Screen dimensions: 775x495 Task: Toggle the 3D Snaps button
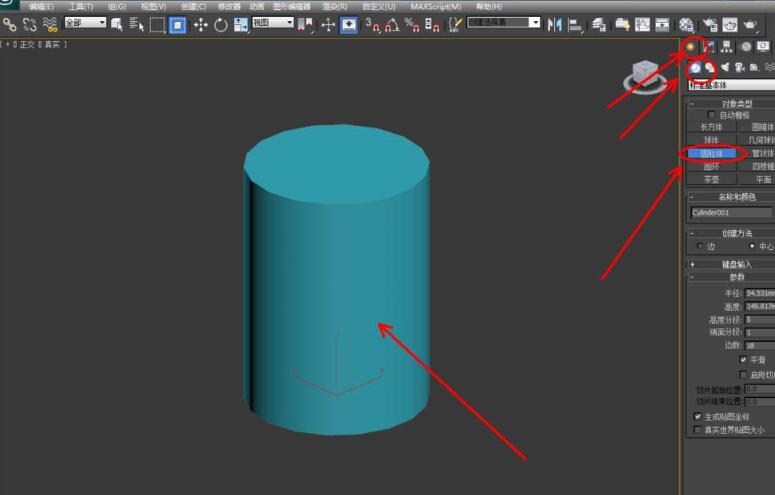click(x=372, y=25)
